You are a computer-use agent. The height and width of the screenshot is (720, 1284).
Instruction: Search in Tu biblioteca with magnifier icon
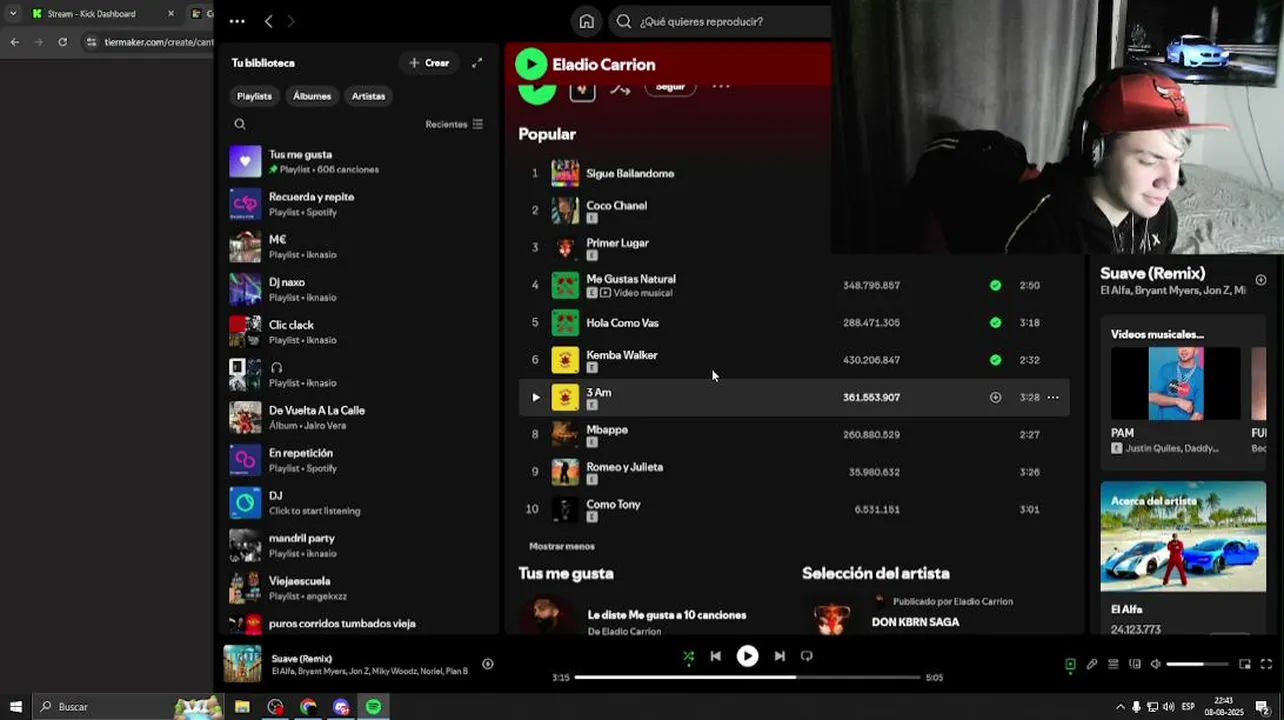tap(240, 124)
